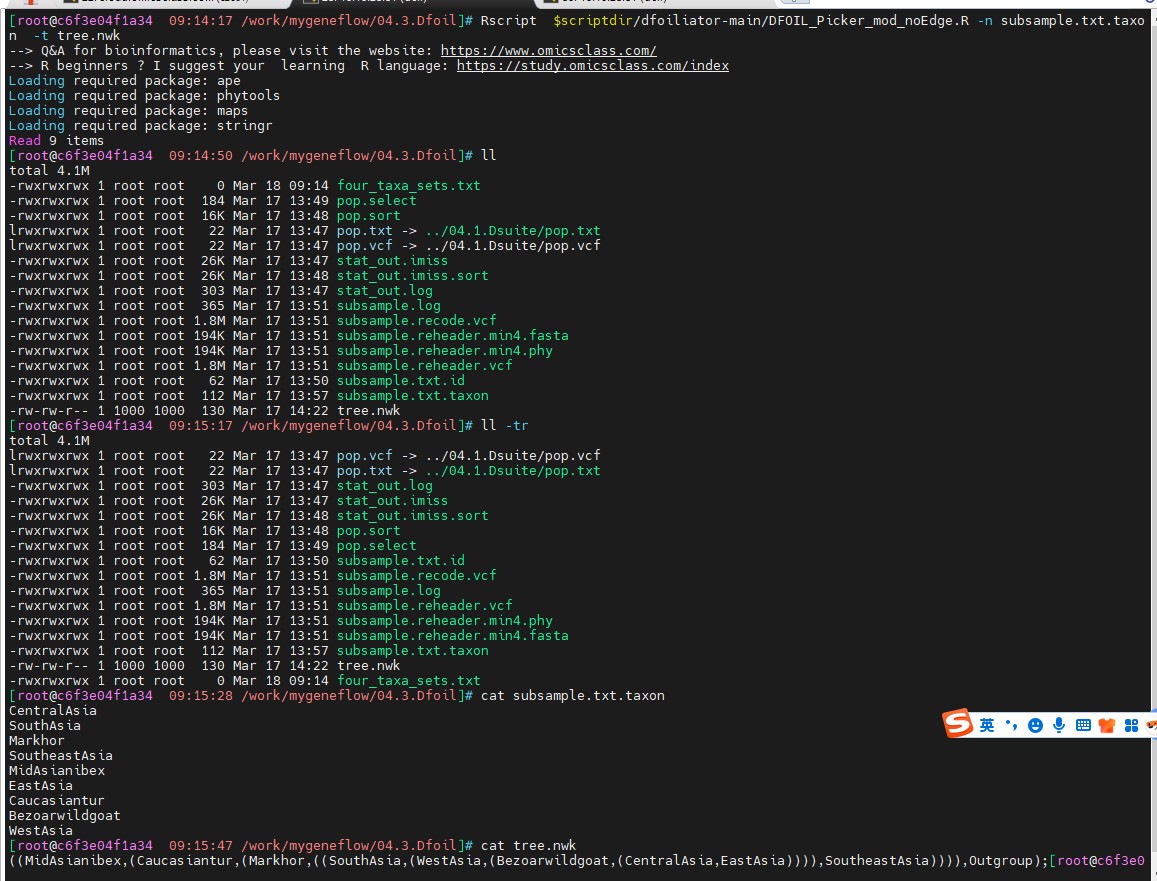Open the IME toolbox grid icon

[1131, 725]
